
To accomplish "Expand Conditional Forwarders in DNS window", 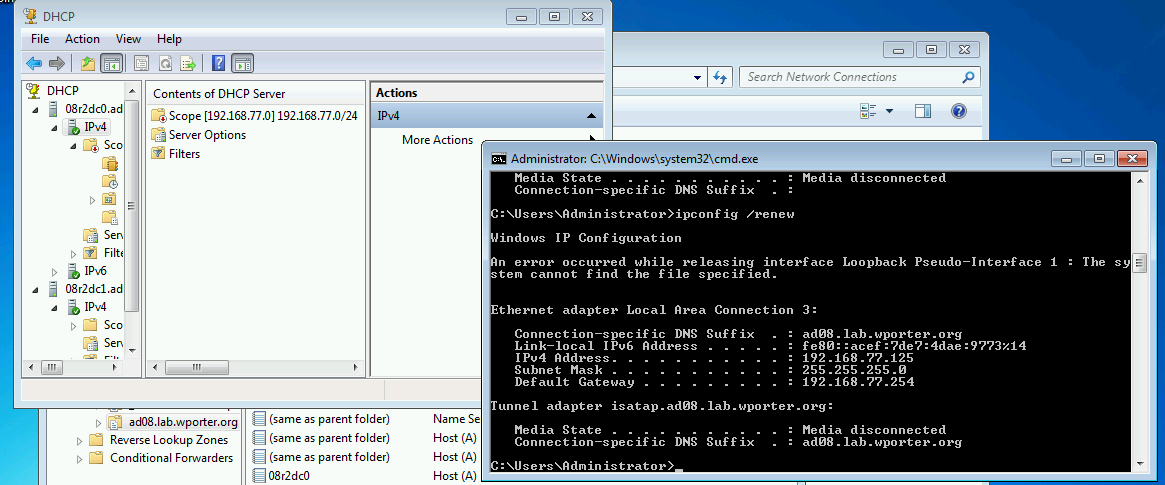I will click(80, 458).
